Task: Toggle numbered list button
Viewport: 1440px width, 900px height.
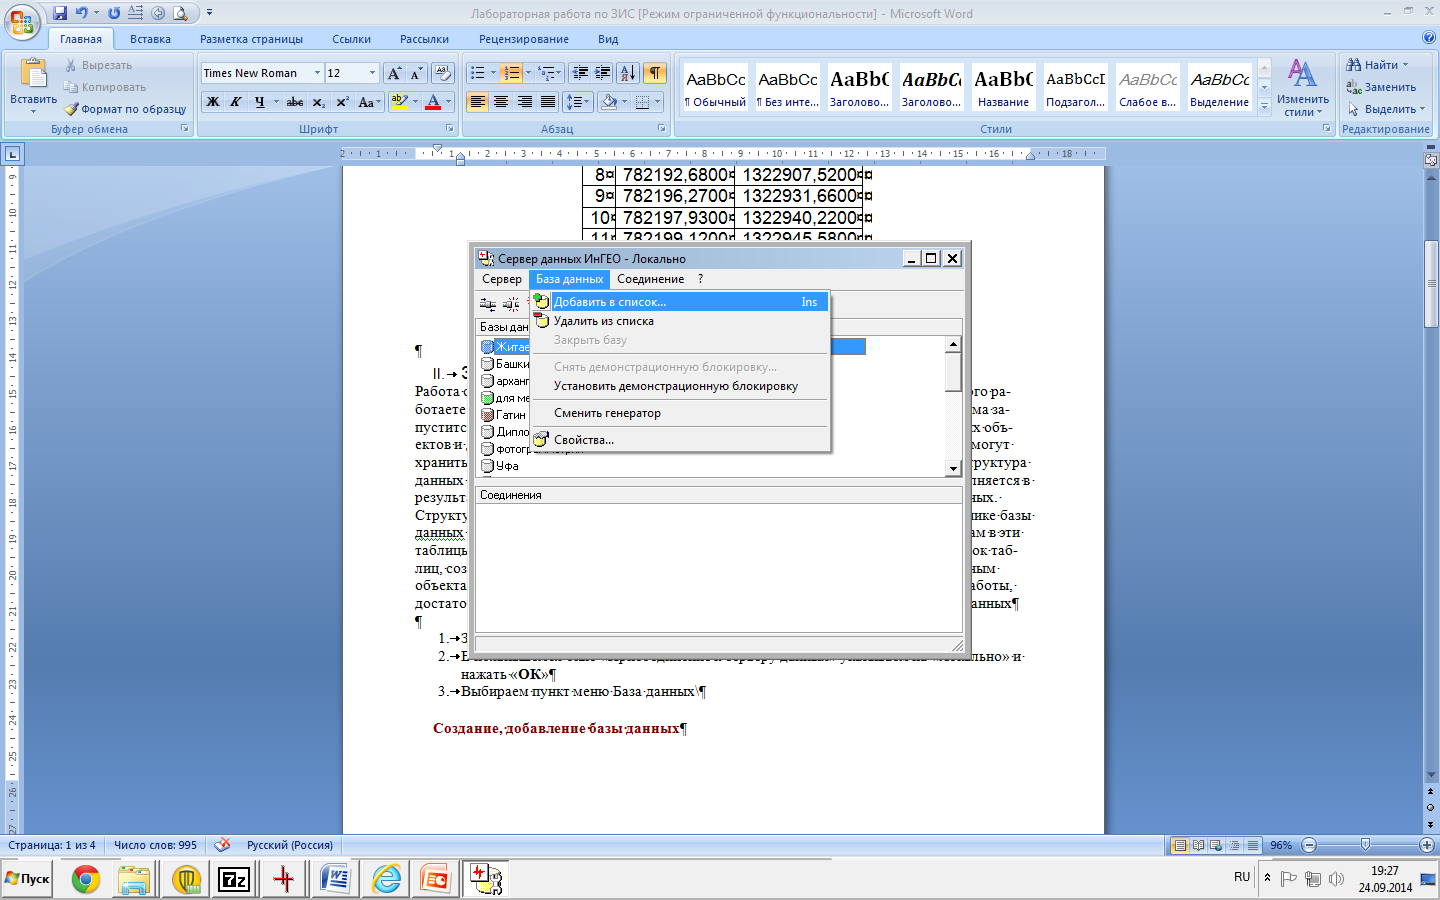Action: coord(511,73)
